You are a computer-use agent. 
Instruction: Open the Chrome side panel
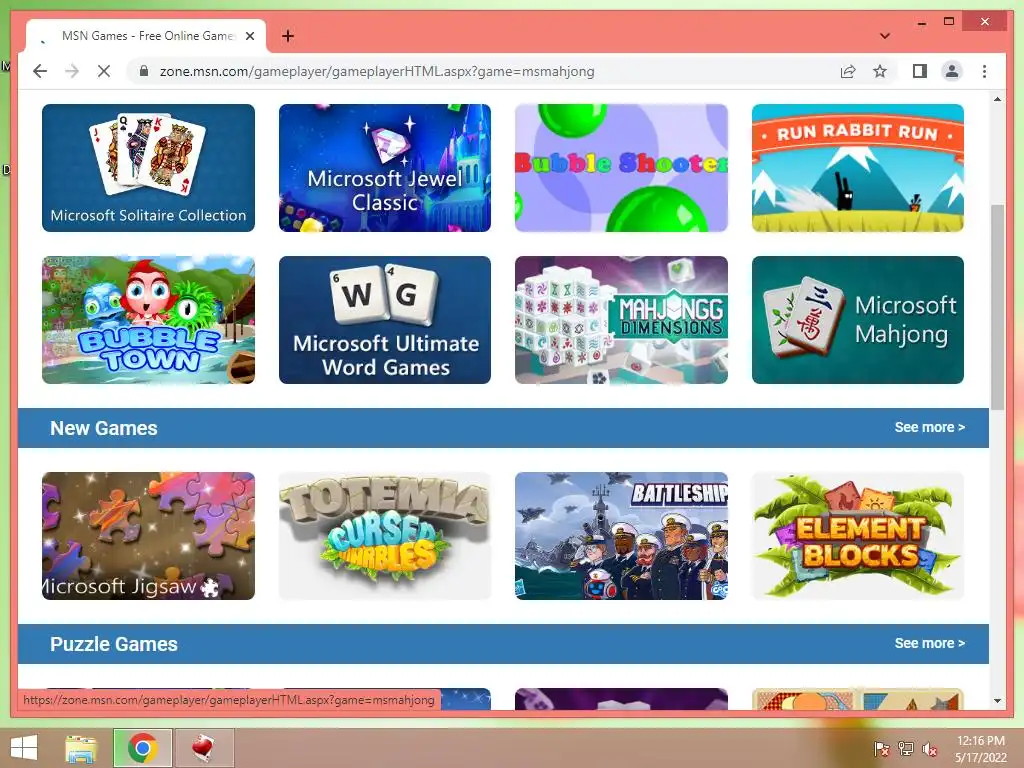[920, 71]
